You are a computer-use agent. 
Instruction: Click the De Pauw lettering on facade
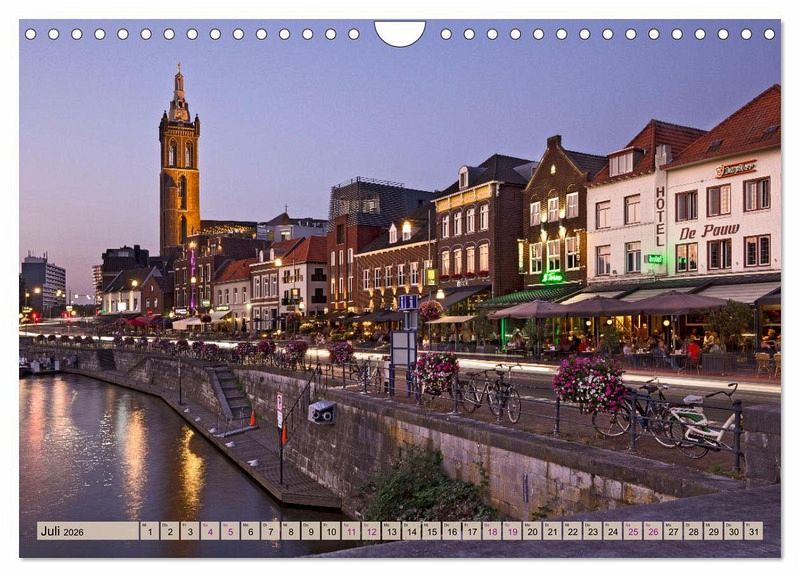(709, 232)
